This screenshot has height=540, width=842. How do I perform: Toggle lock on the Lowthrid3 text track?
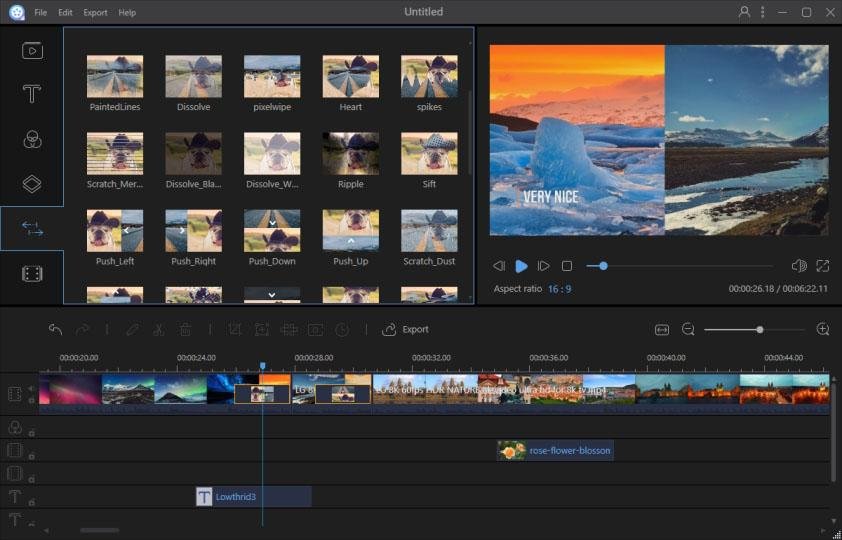tap(32, 500)
